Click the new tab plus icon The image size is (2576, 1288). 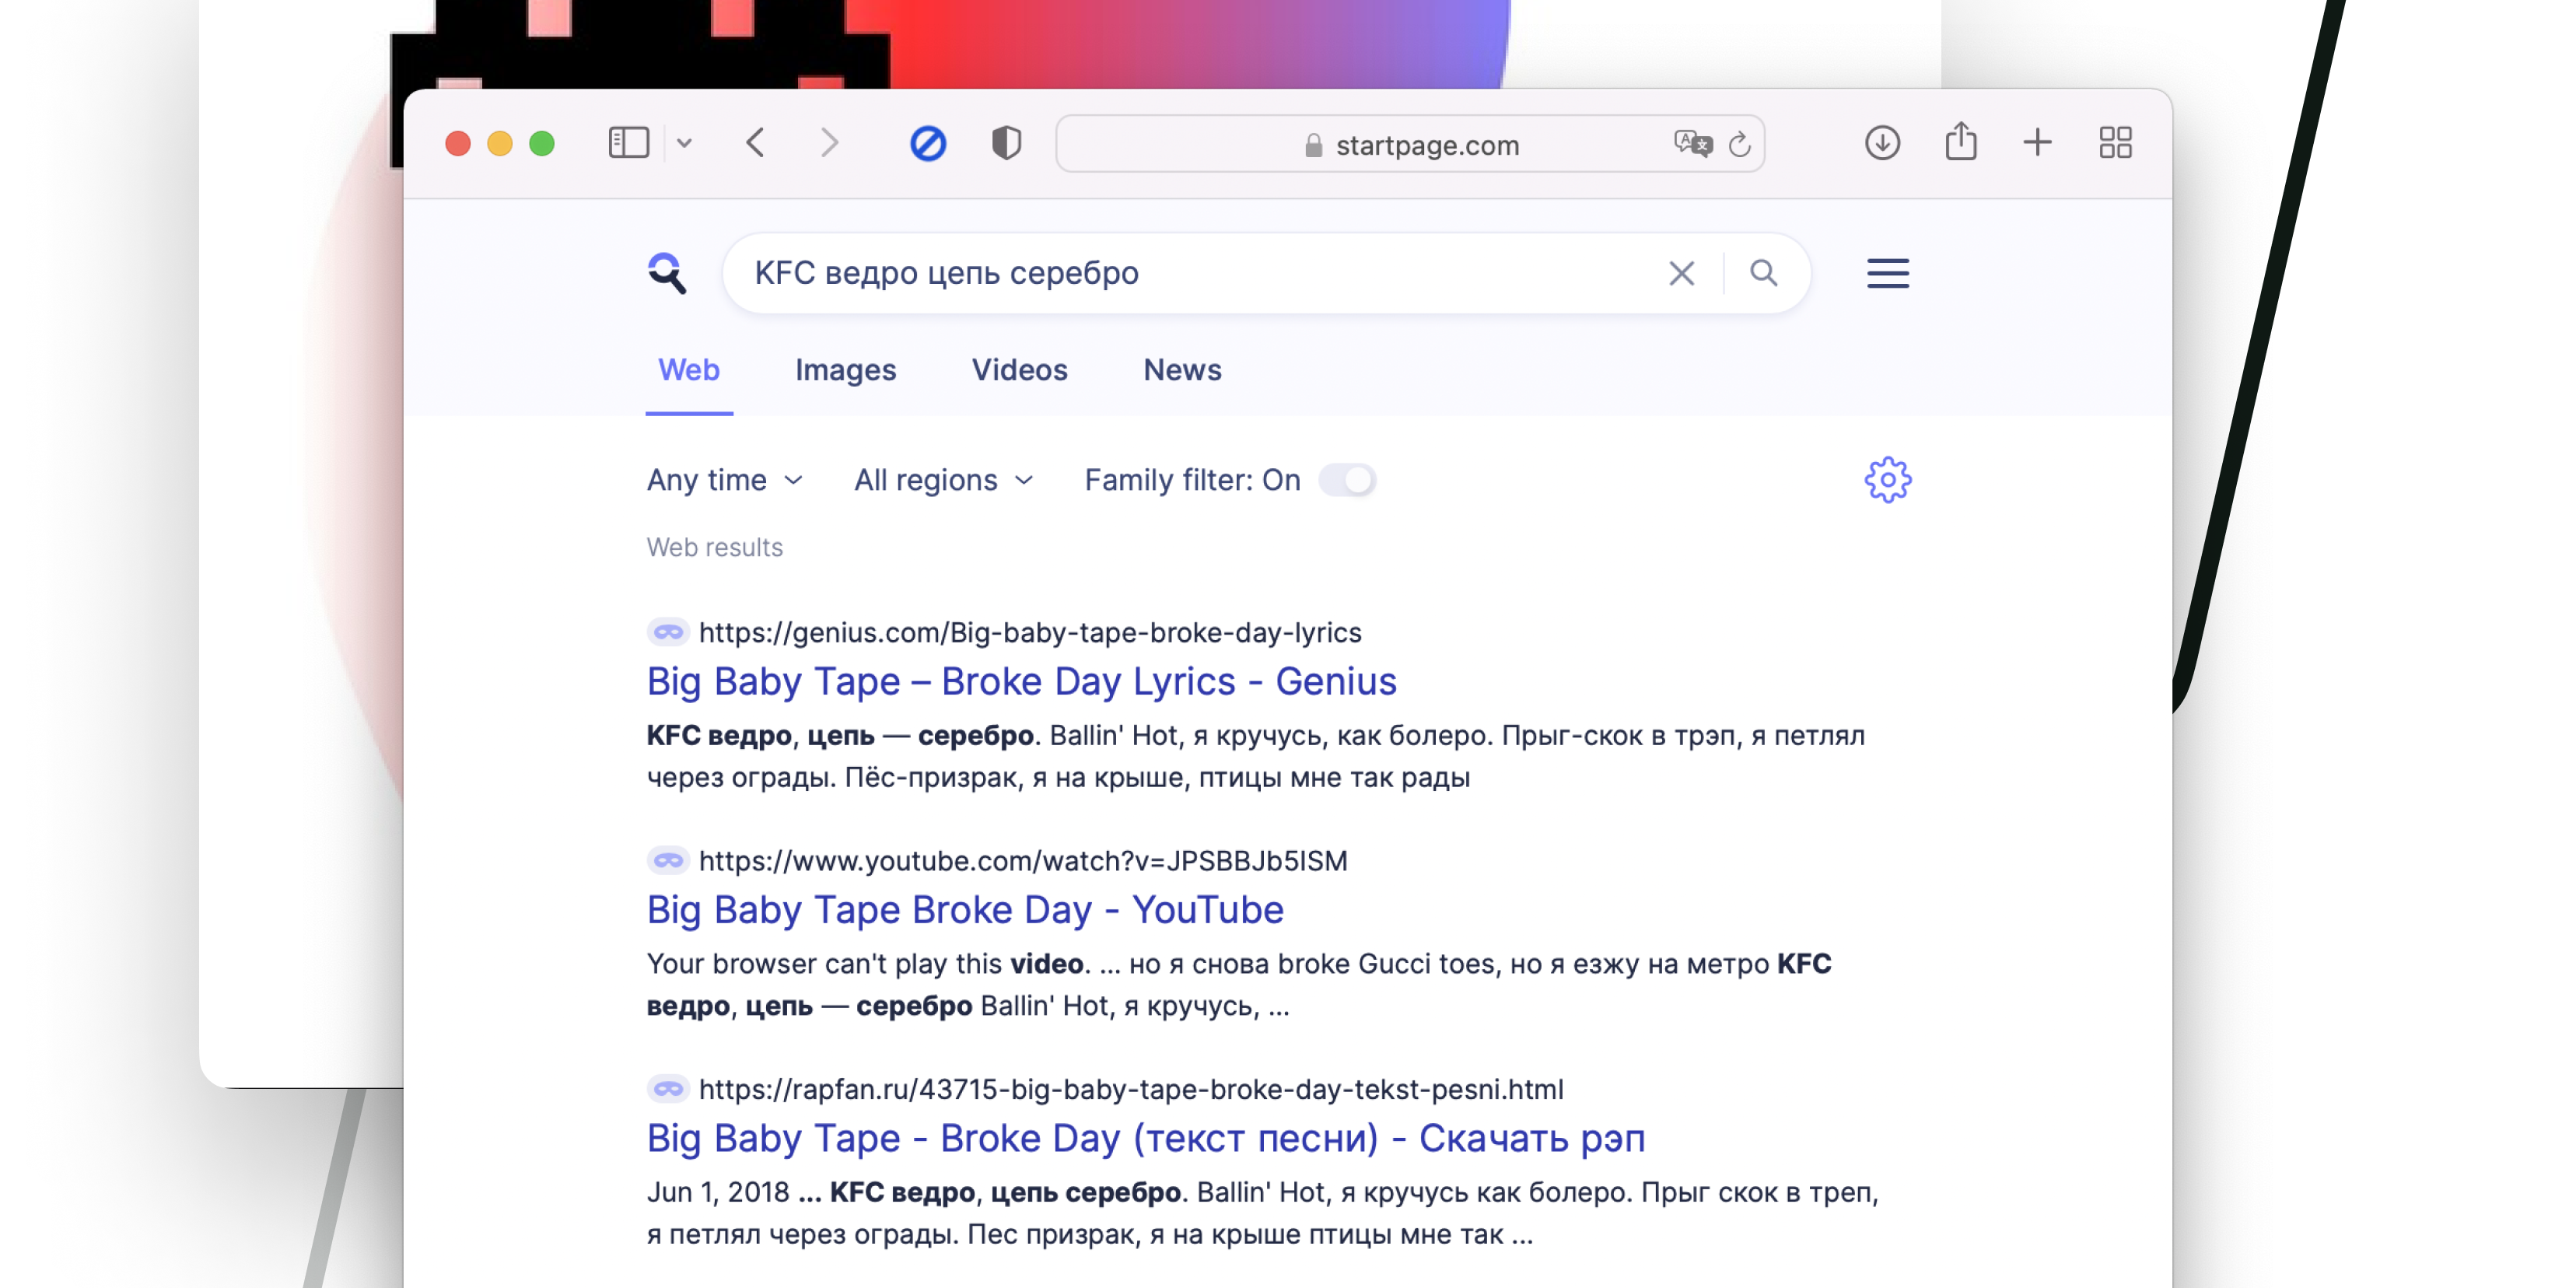tap(2037, 145)
